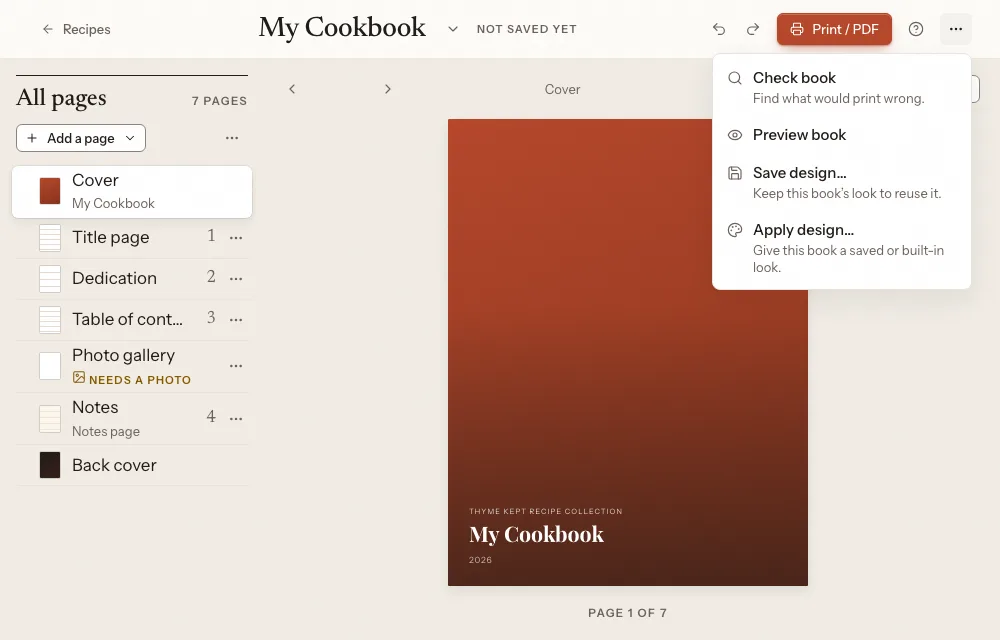Open Notes row options ellipsis
This screenshot has height=640, width=1000.
(236, 419)
